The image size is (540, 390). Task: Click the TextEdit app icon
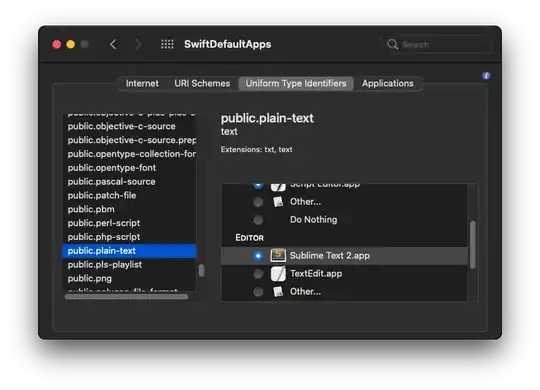click(x=278, y=274)
